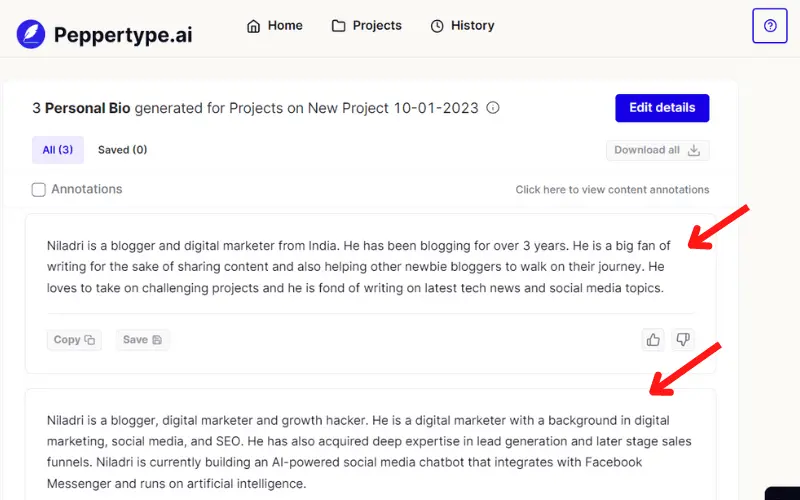Click the Download all button
The image size is (800, 500).
(x=658, y=151)
